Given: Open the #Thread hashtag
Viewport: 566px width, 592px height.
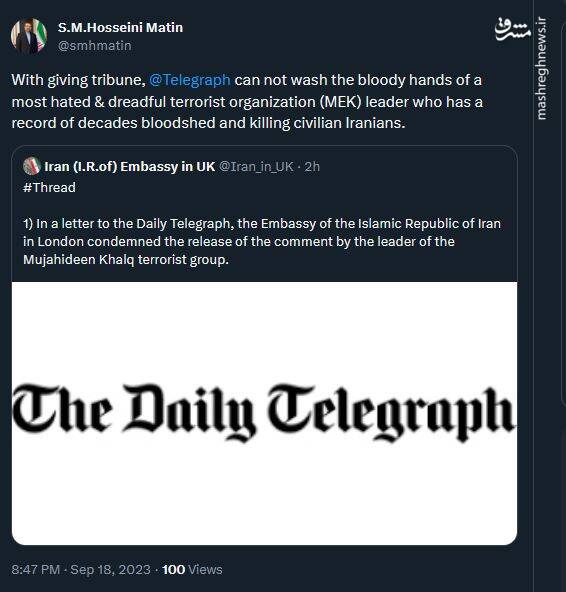Looking at the screenshot, I should point(49,188).
